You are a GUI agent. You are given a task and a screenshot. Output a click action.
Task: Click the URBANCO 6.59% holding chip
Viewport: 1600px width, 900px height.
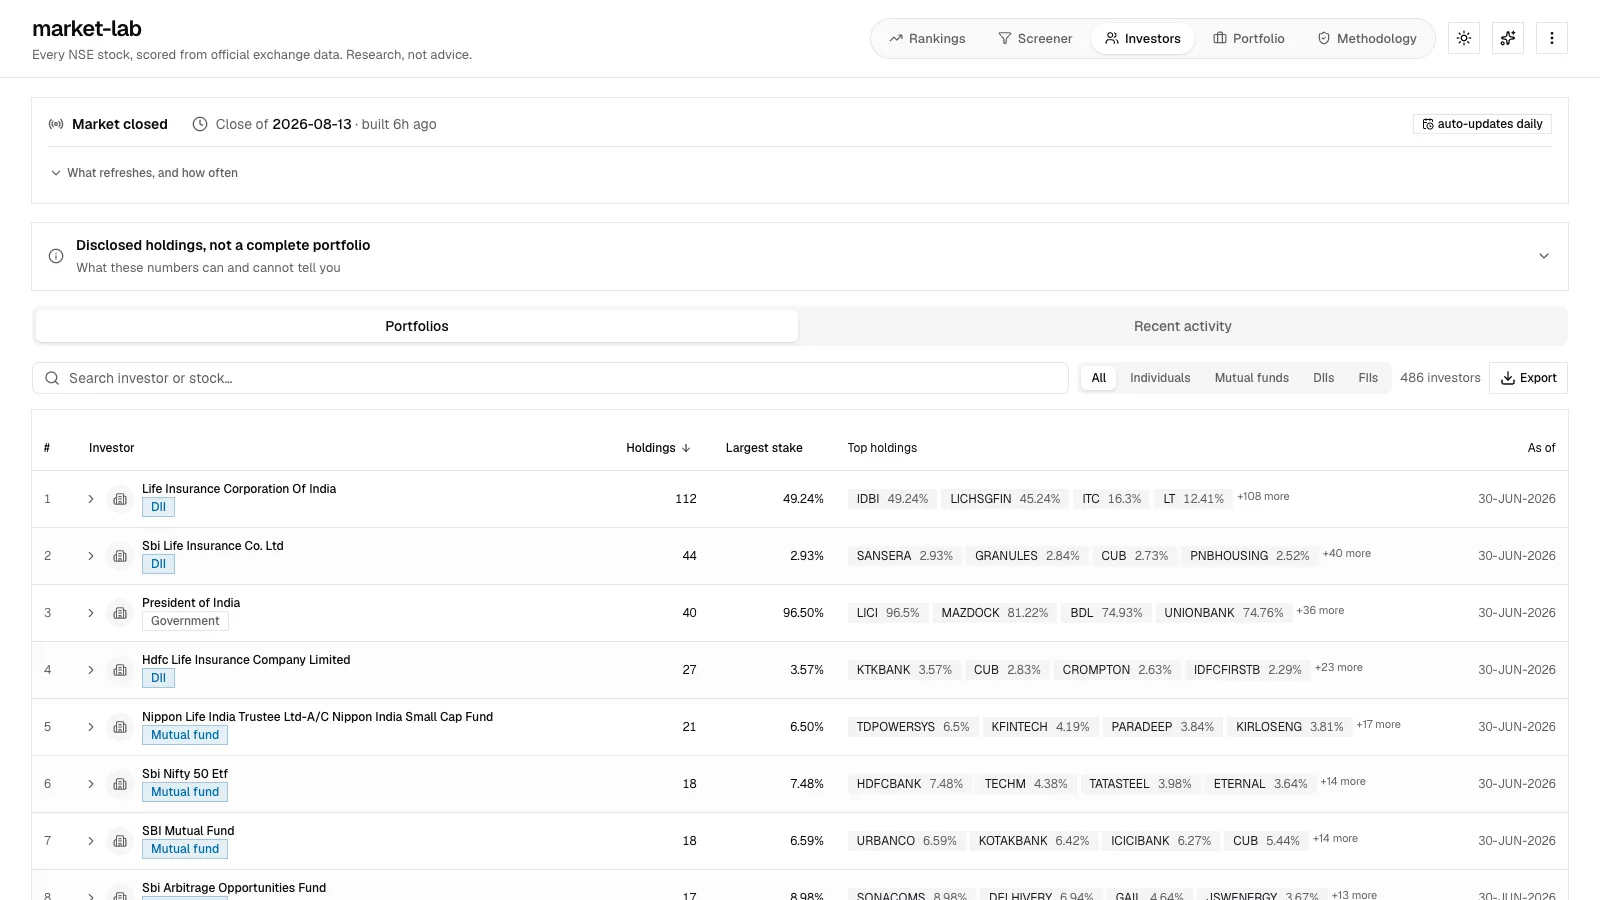pos(906,841)
